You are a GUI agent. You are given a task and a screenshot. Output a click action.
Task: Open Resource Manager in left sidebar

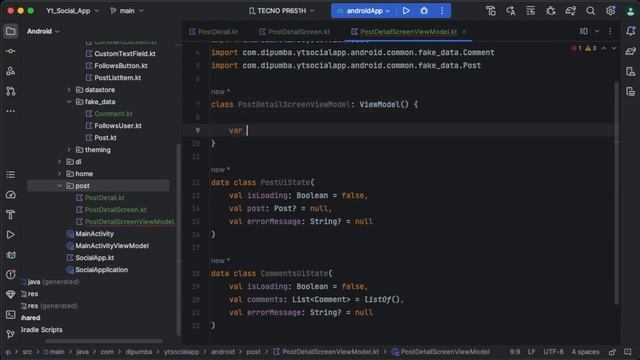click(11, 71)
